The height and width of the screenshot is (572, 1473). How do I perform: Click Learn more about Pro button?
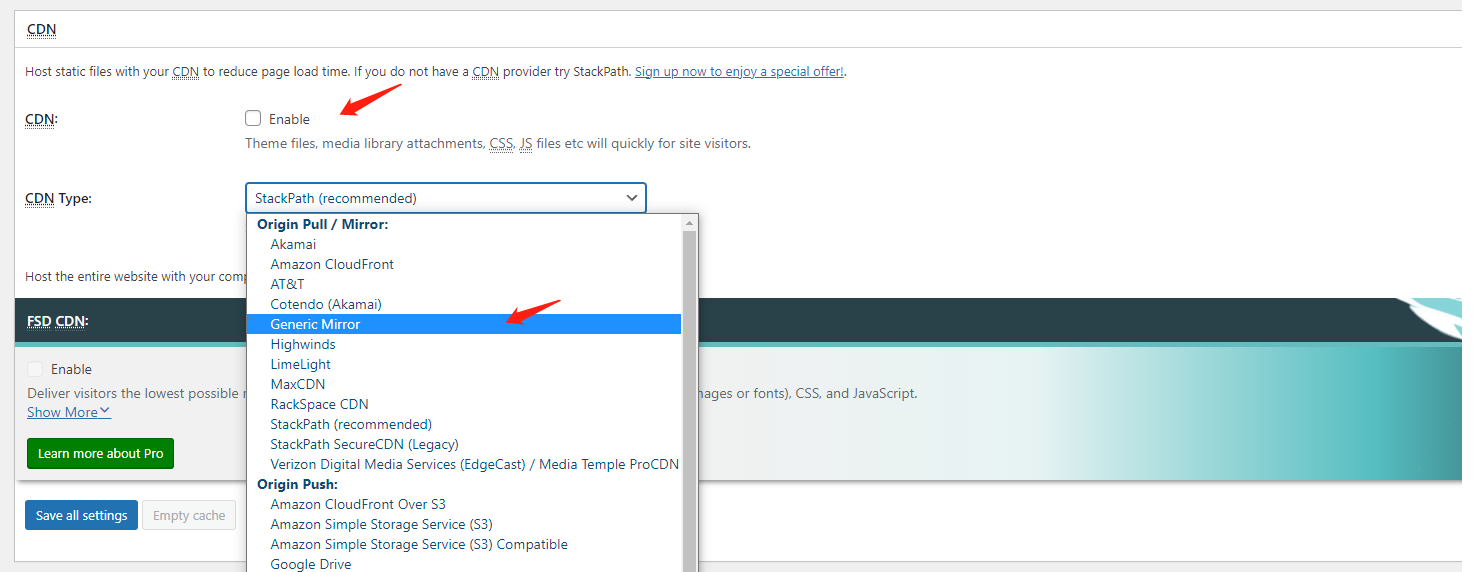(100, 453)
